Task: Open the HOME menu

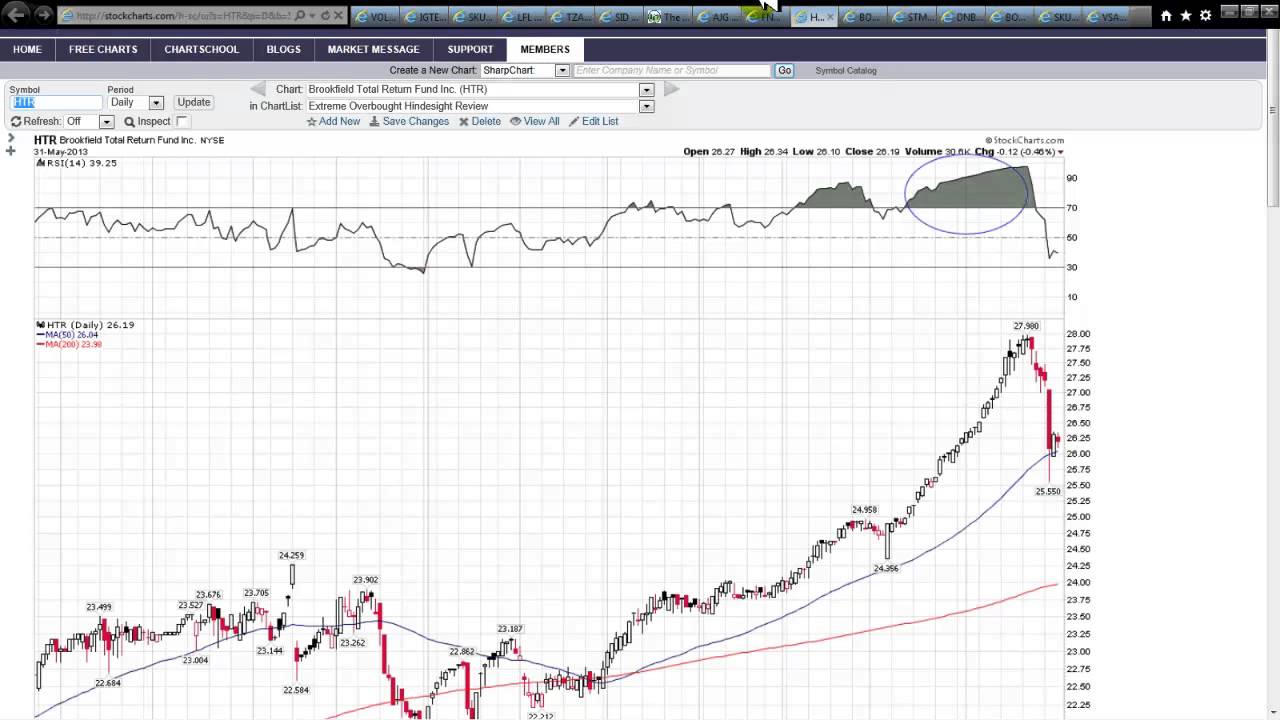Action: [x=27, y=49]
